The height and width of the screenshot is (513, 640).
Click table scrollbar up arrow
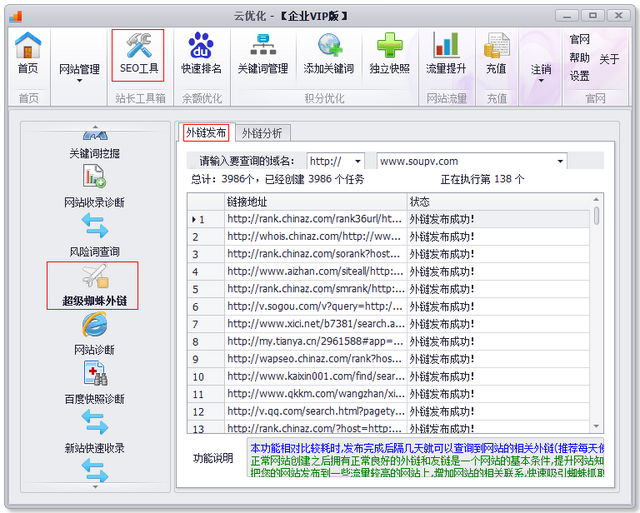click(x=596, y=199)
